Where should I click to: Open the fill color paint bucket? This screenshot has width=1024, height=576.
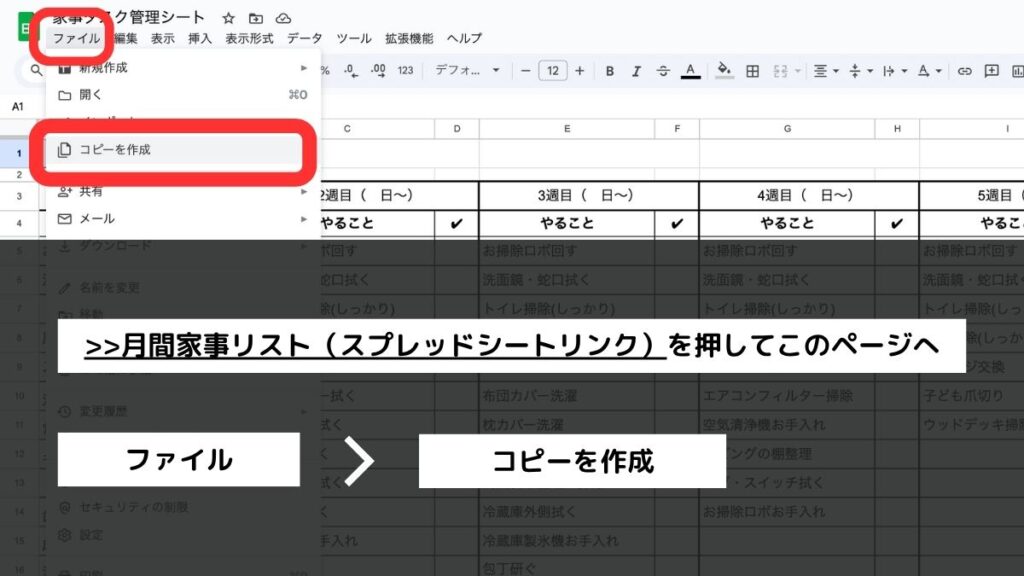724,71
